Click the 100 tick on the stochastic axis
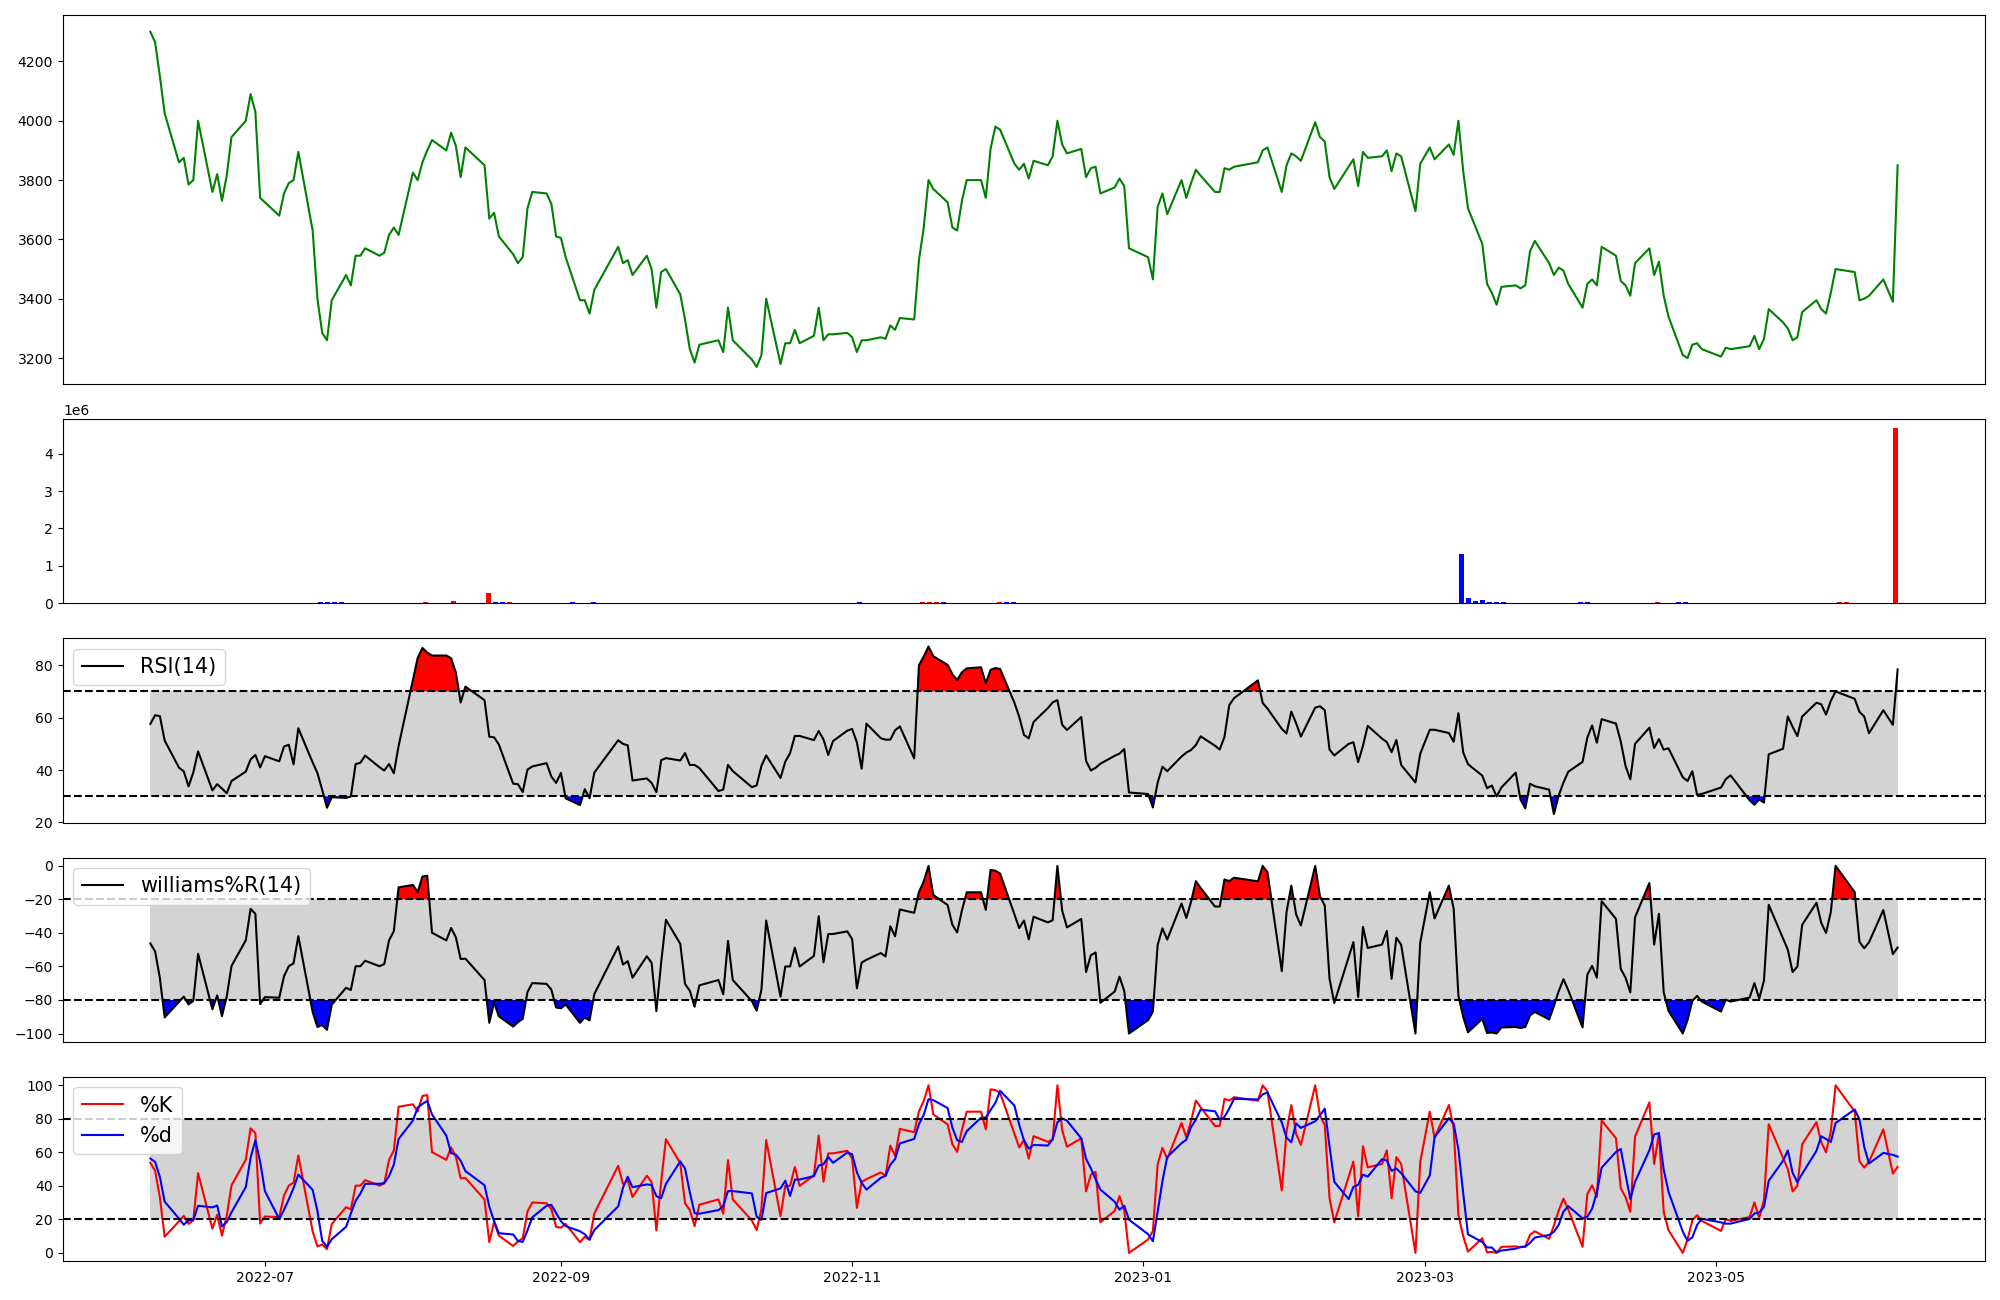This screenshot has width=2000, height=1300. [x=41, y=1086]
